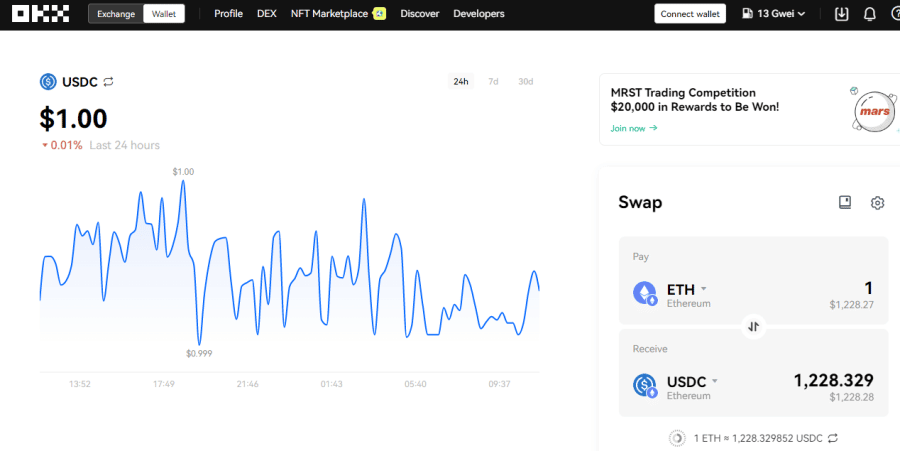This screenshot has height=451, width=900.
Task: Click the ETH token icon in Pay
Action: click(x=645, y=293)
